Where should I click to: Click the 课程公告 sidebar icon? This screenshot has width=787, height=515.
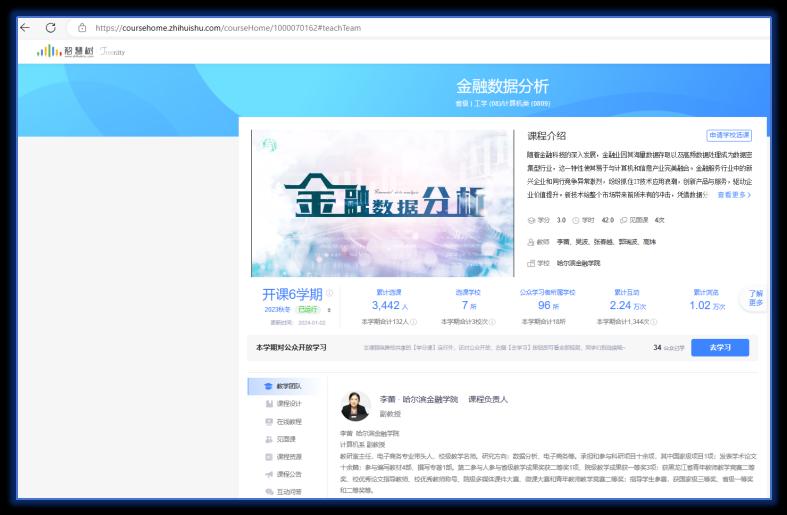[x=269, y=474]
